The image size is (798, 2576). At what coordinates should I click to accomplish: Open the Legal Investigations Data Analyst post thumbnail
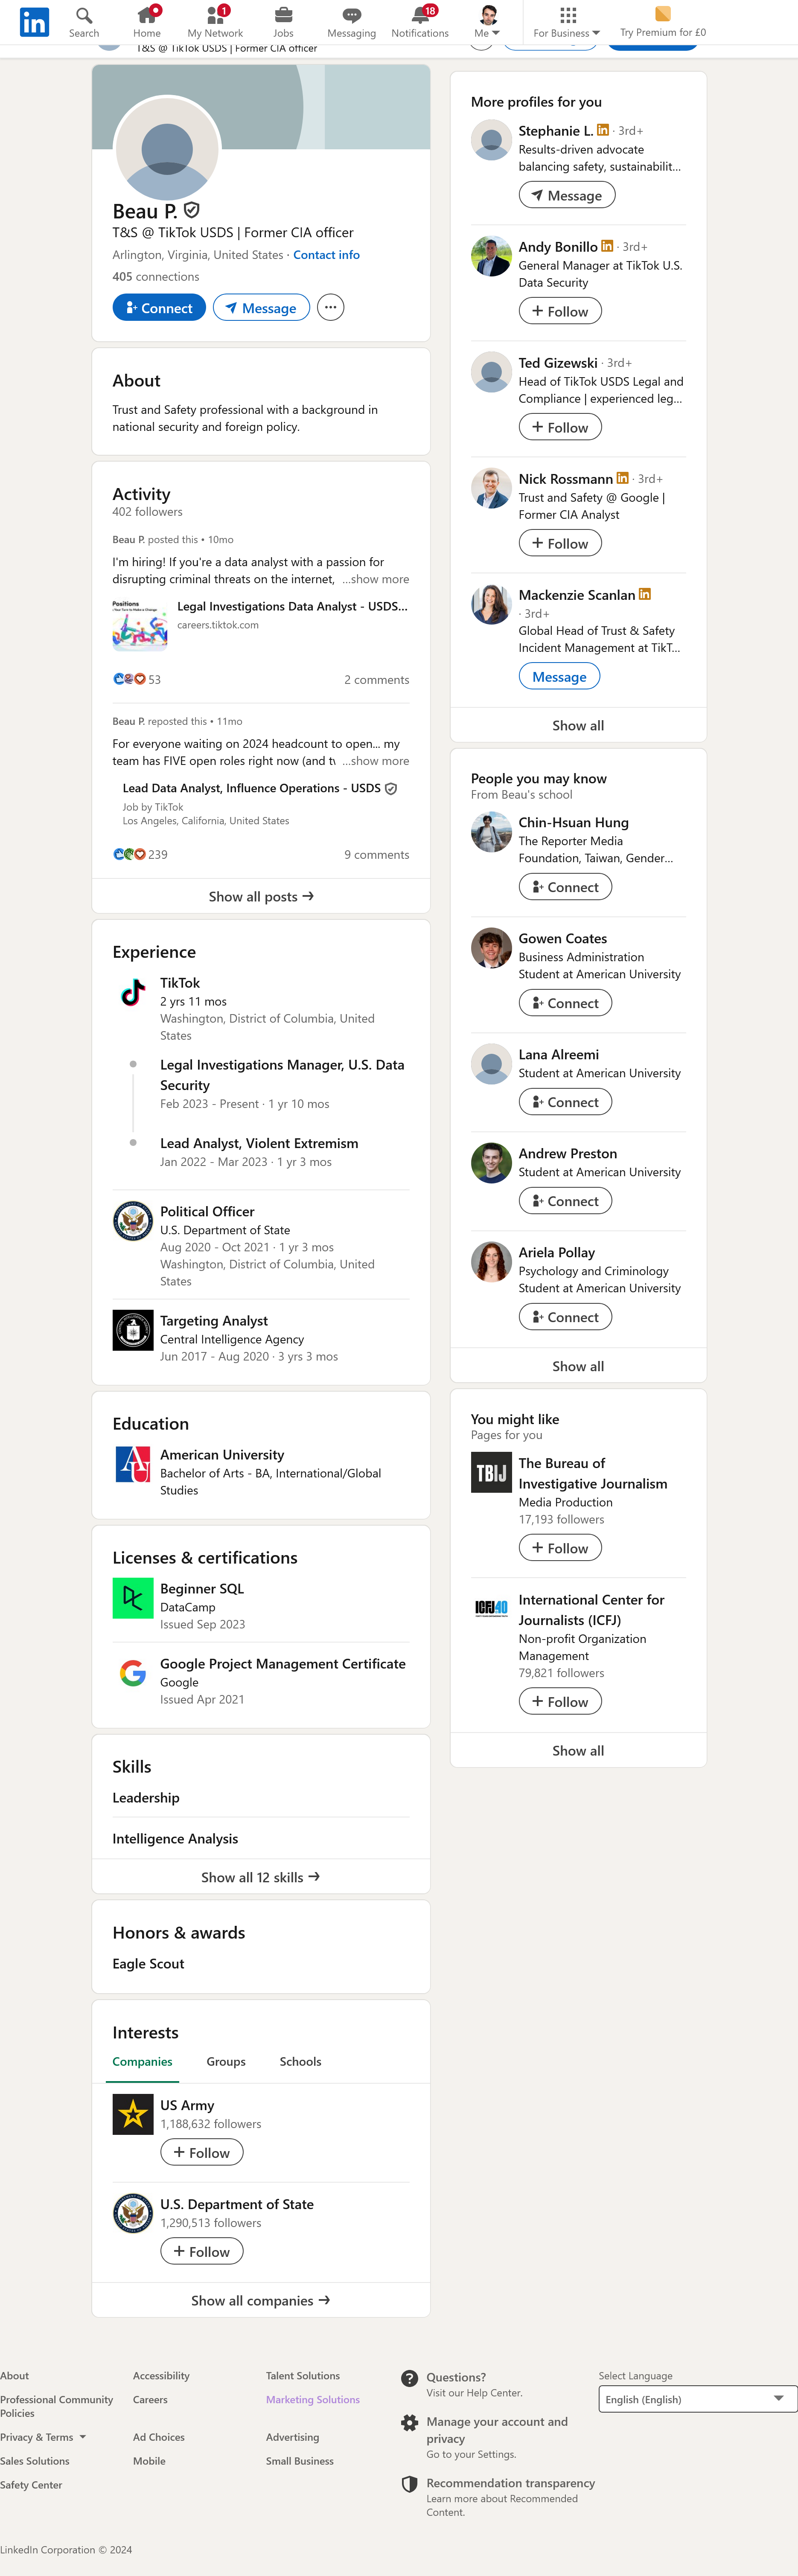click(x=140, y=625)
